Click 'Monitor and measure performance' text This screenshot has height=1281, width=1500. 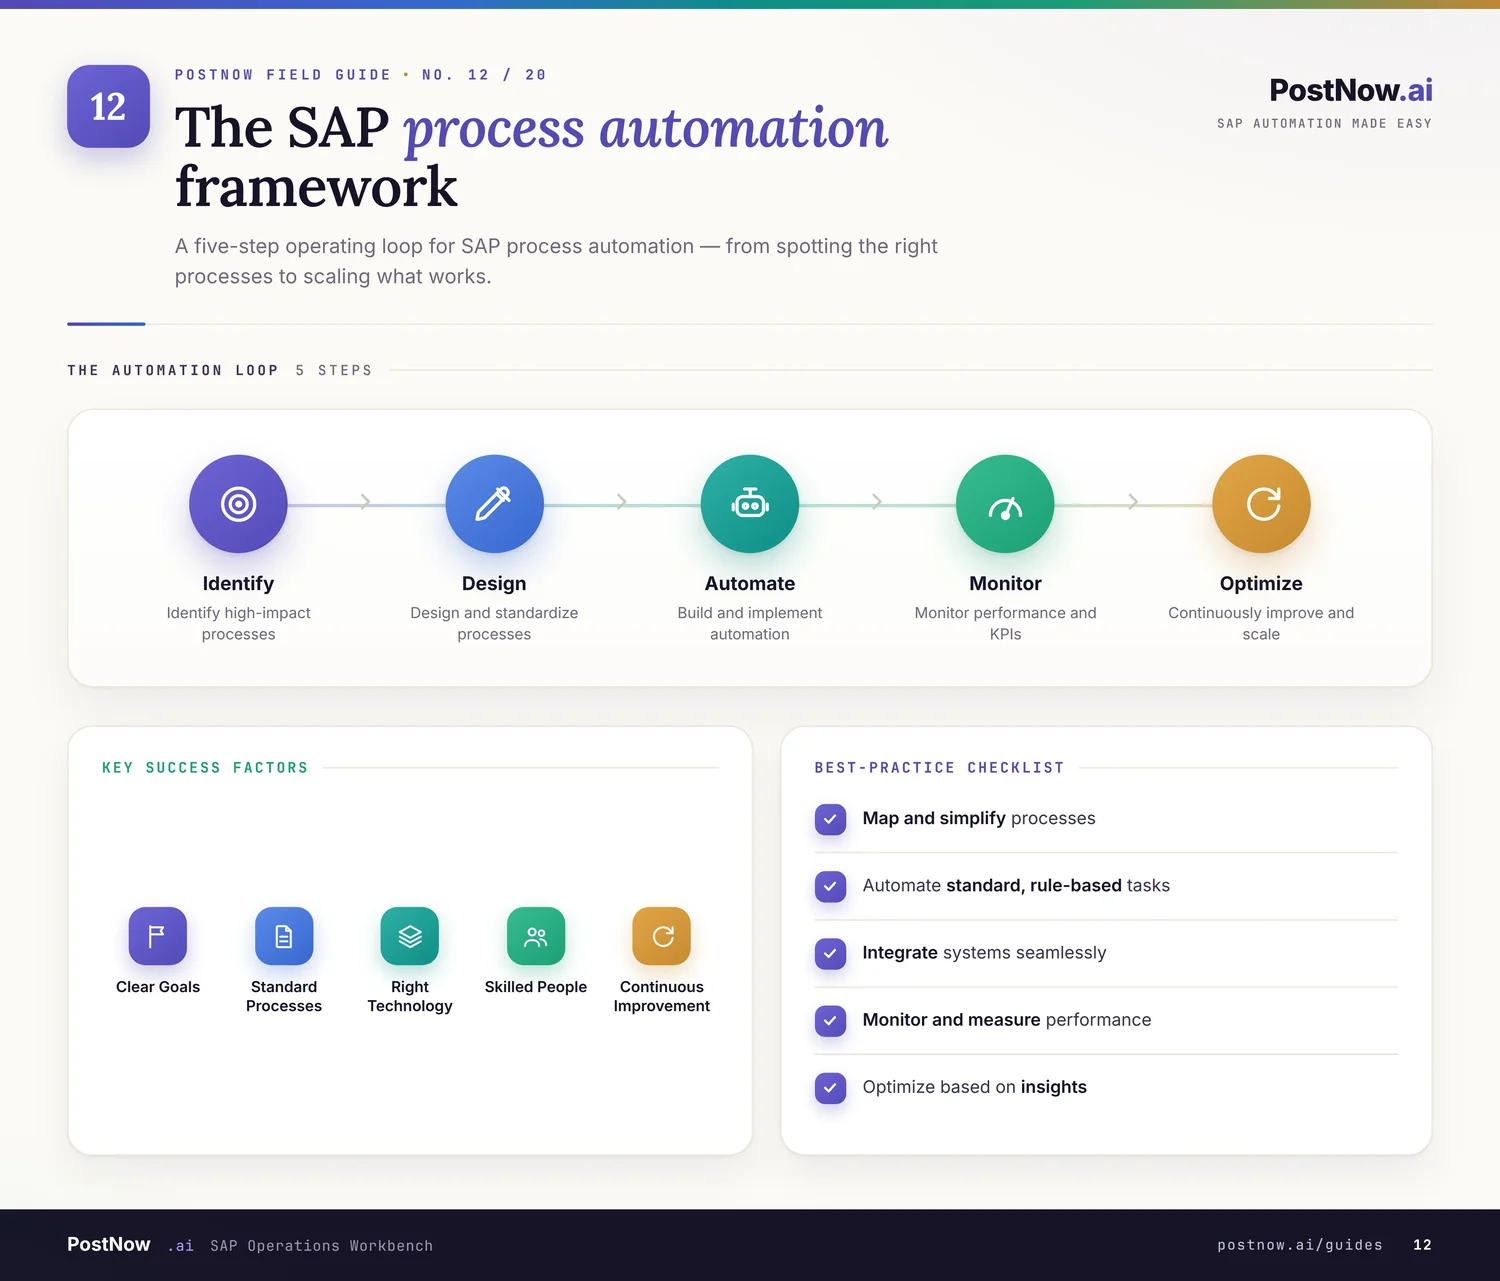pyautogui.click(x=1007, y=1019)
